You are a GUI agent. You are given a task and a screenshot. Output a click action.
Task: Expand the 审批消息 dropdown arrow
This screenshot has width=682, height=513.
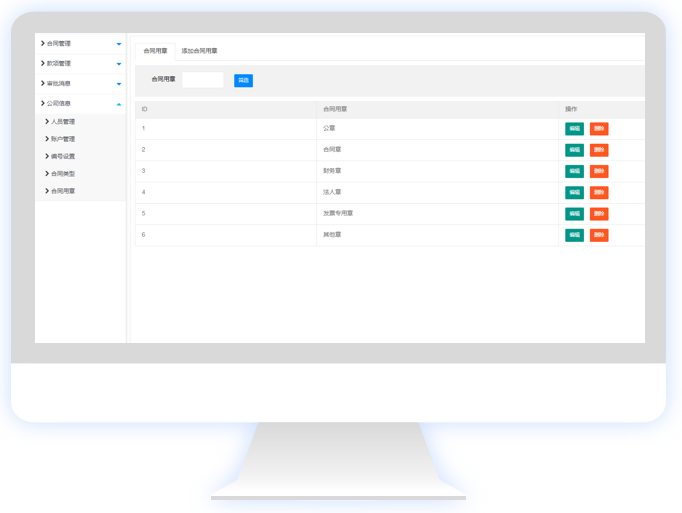[119, 84]
